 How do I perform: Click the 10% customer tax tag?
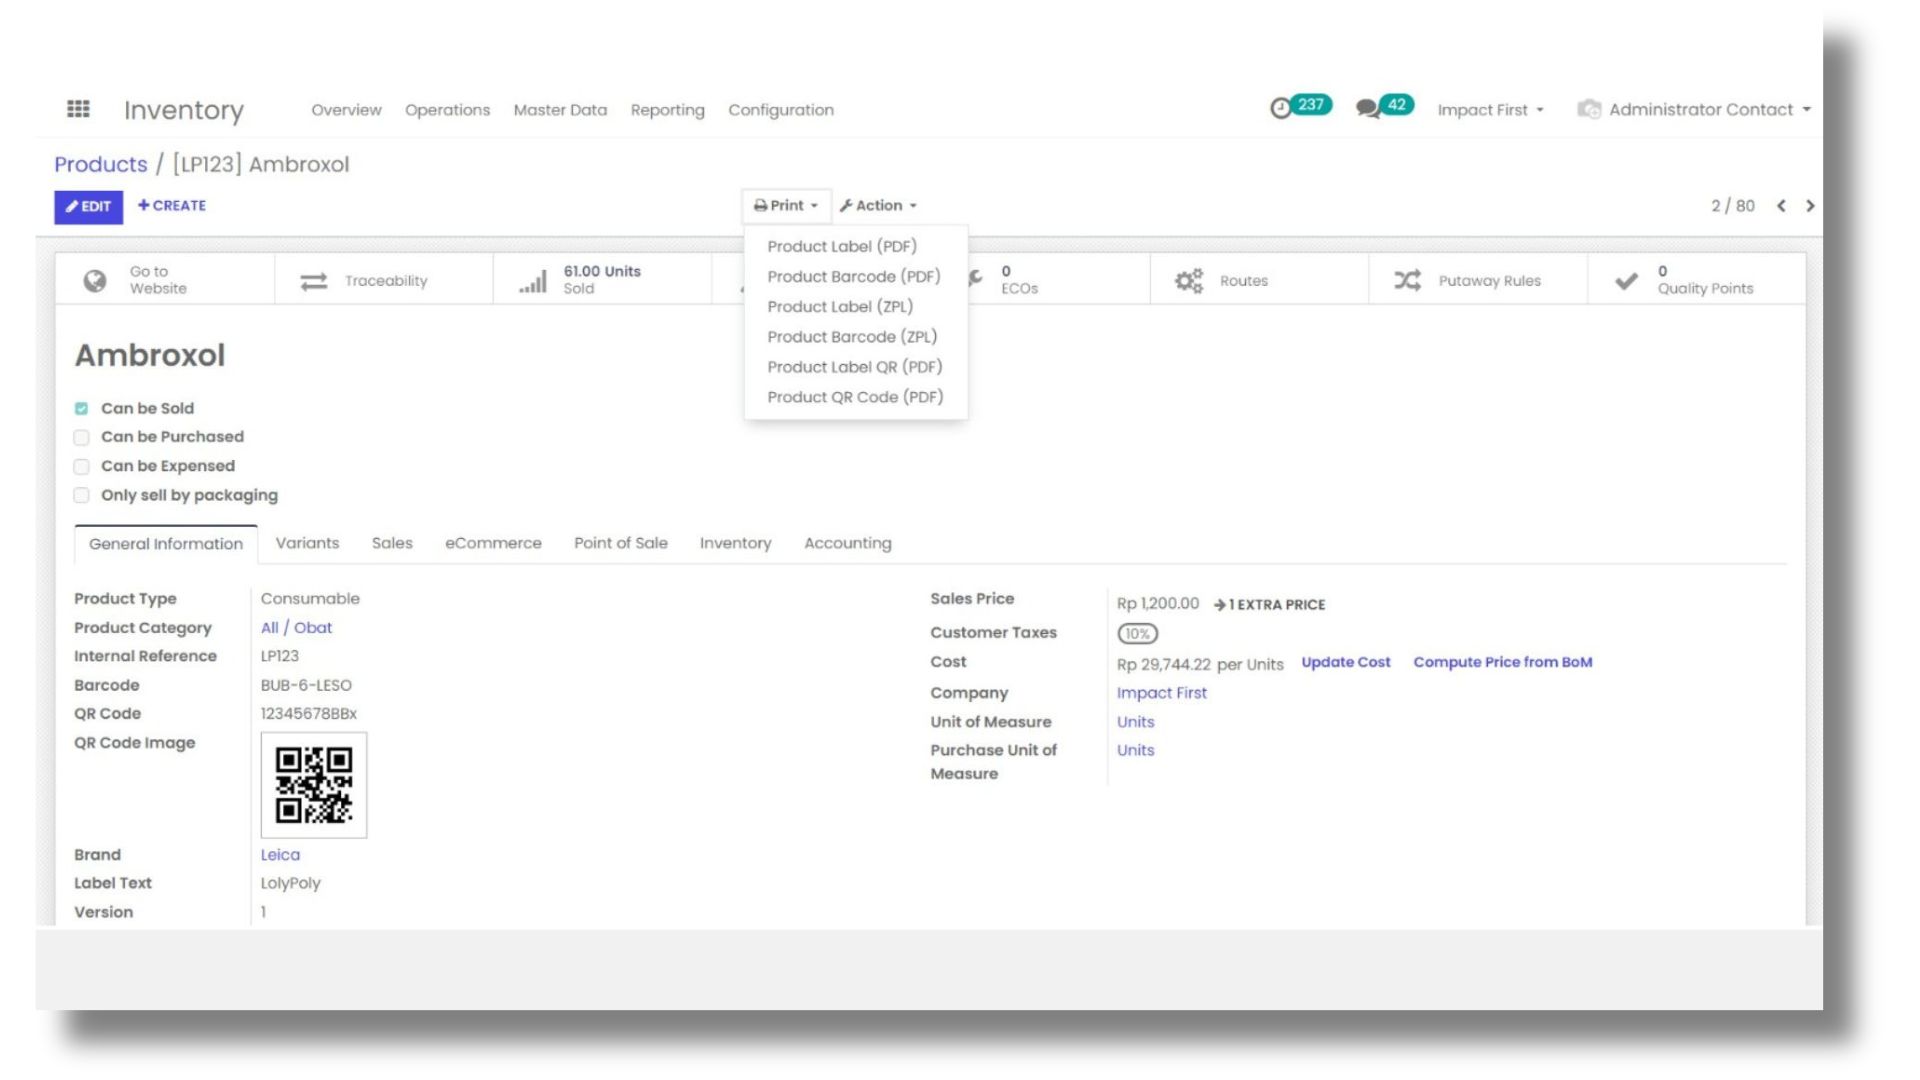pyautogui.click(x=1137, y=633)
